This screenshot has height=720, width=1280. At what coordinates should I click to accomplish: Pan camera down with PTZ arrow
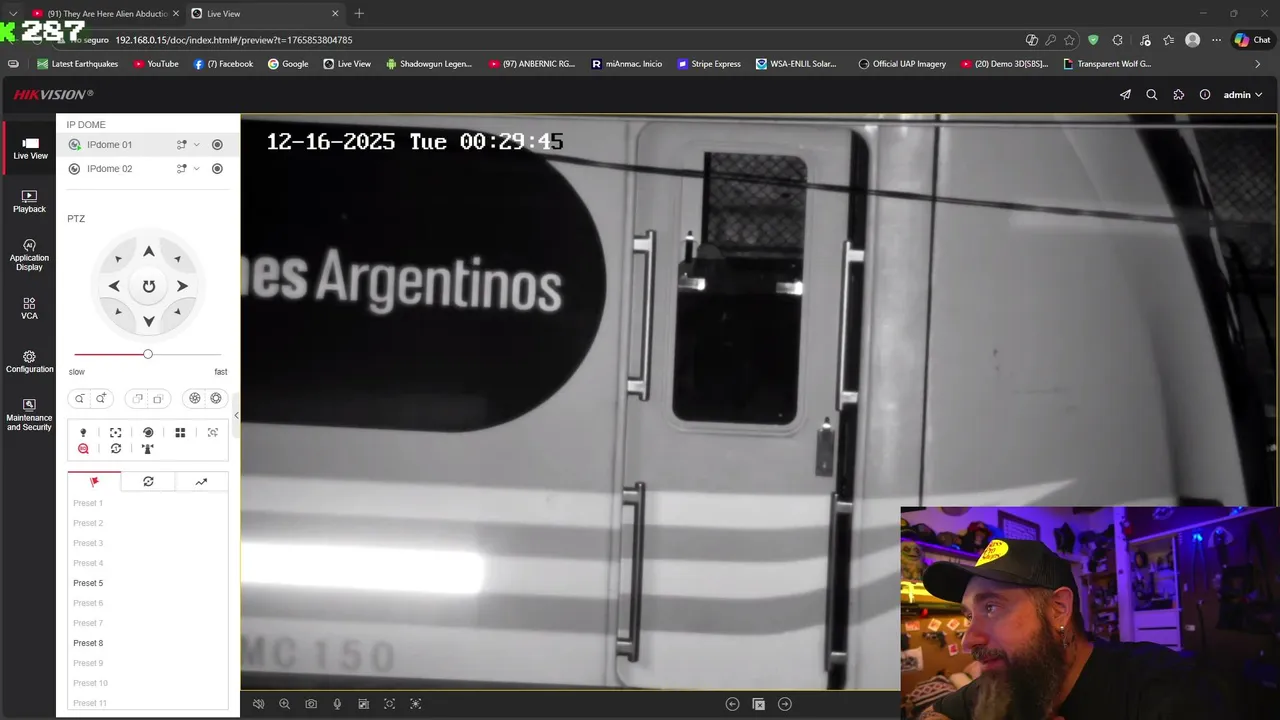tap(148, 321)
